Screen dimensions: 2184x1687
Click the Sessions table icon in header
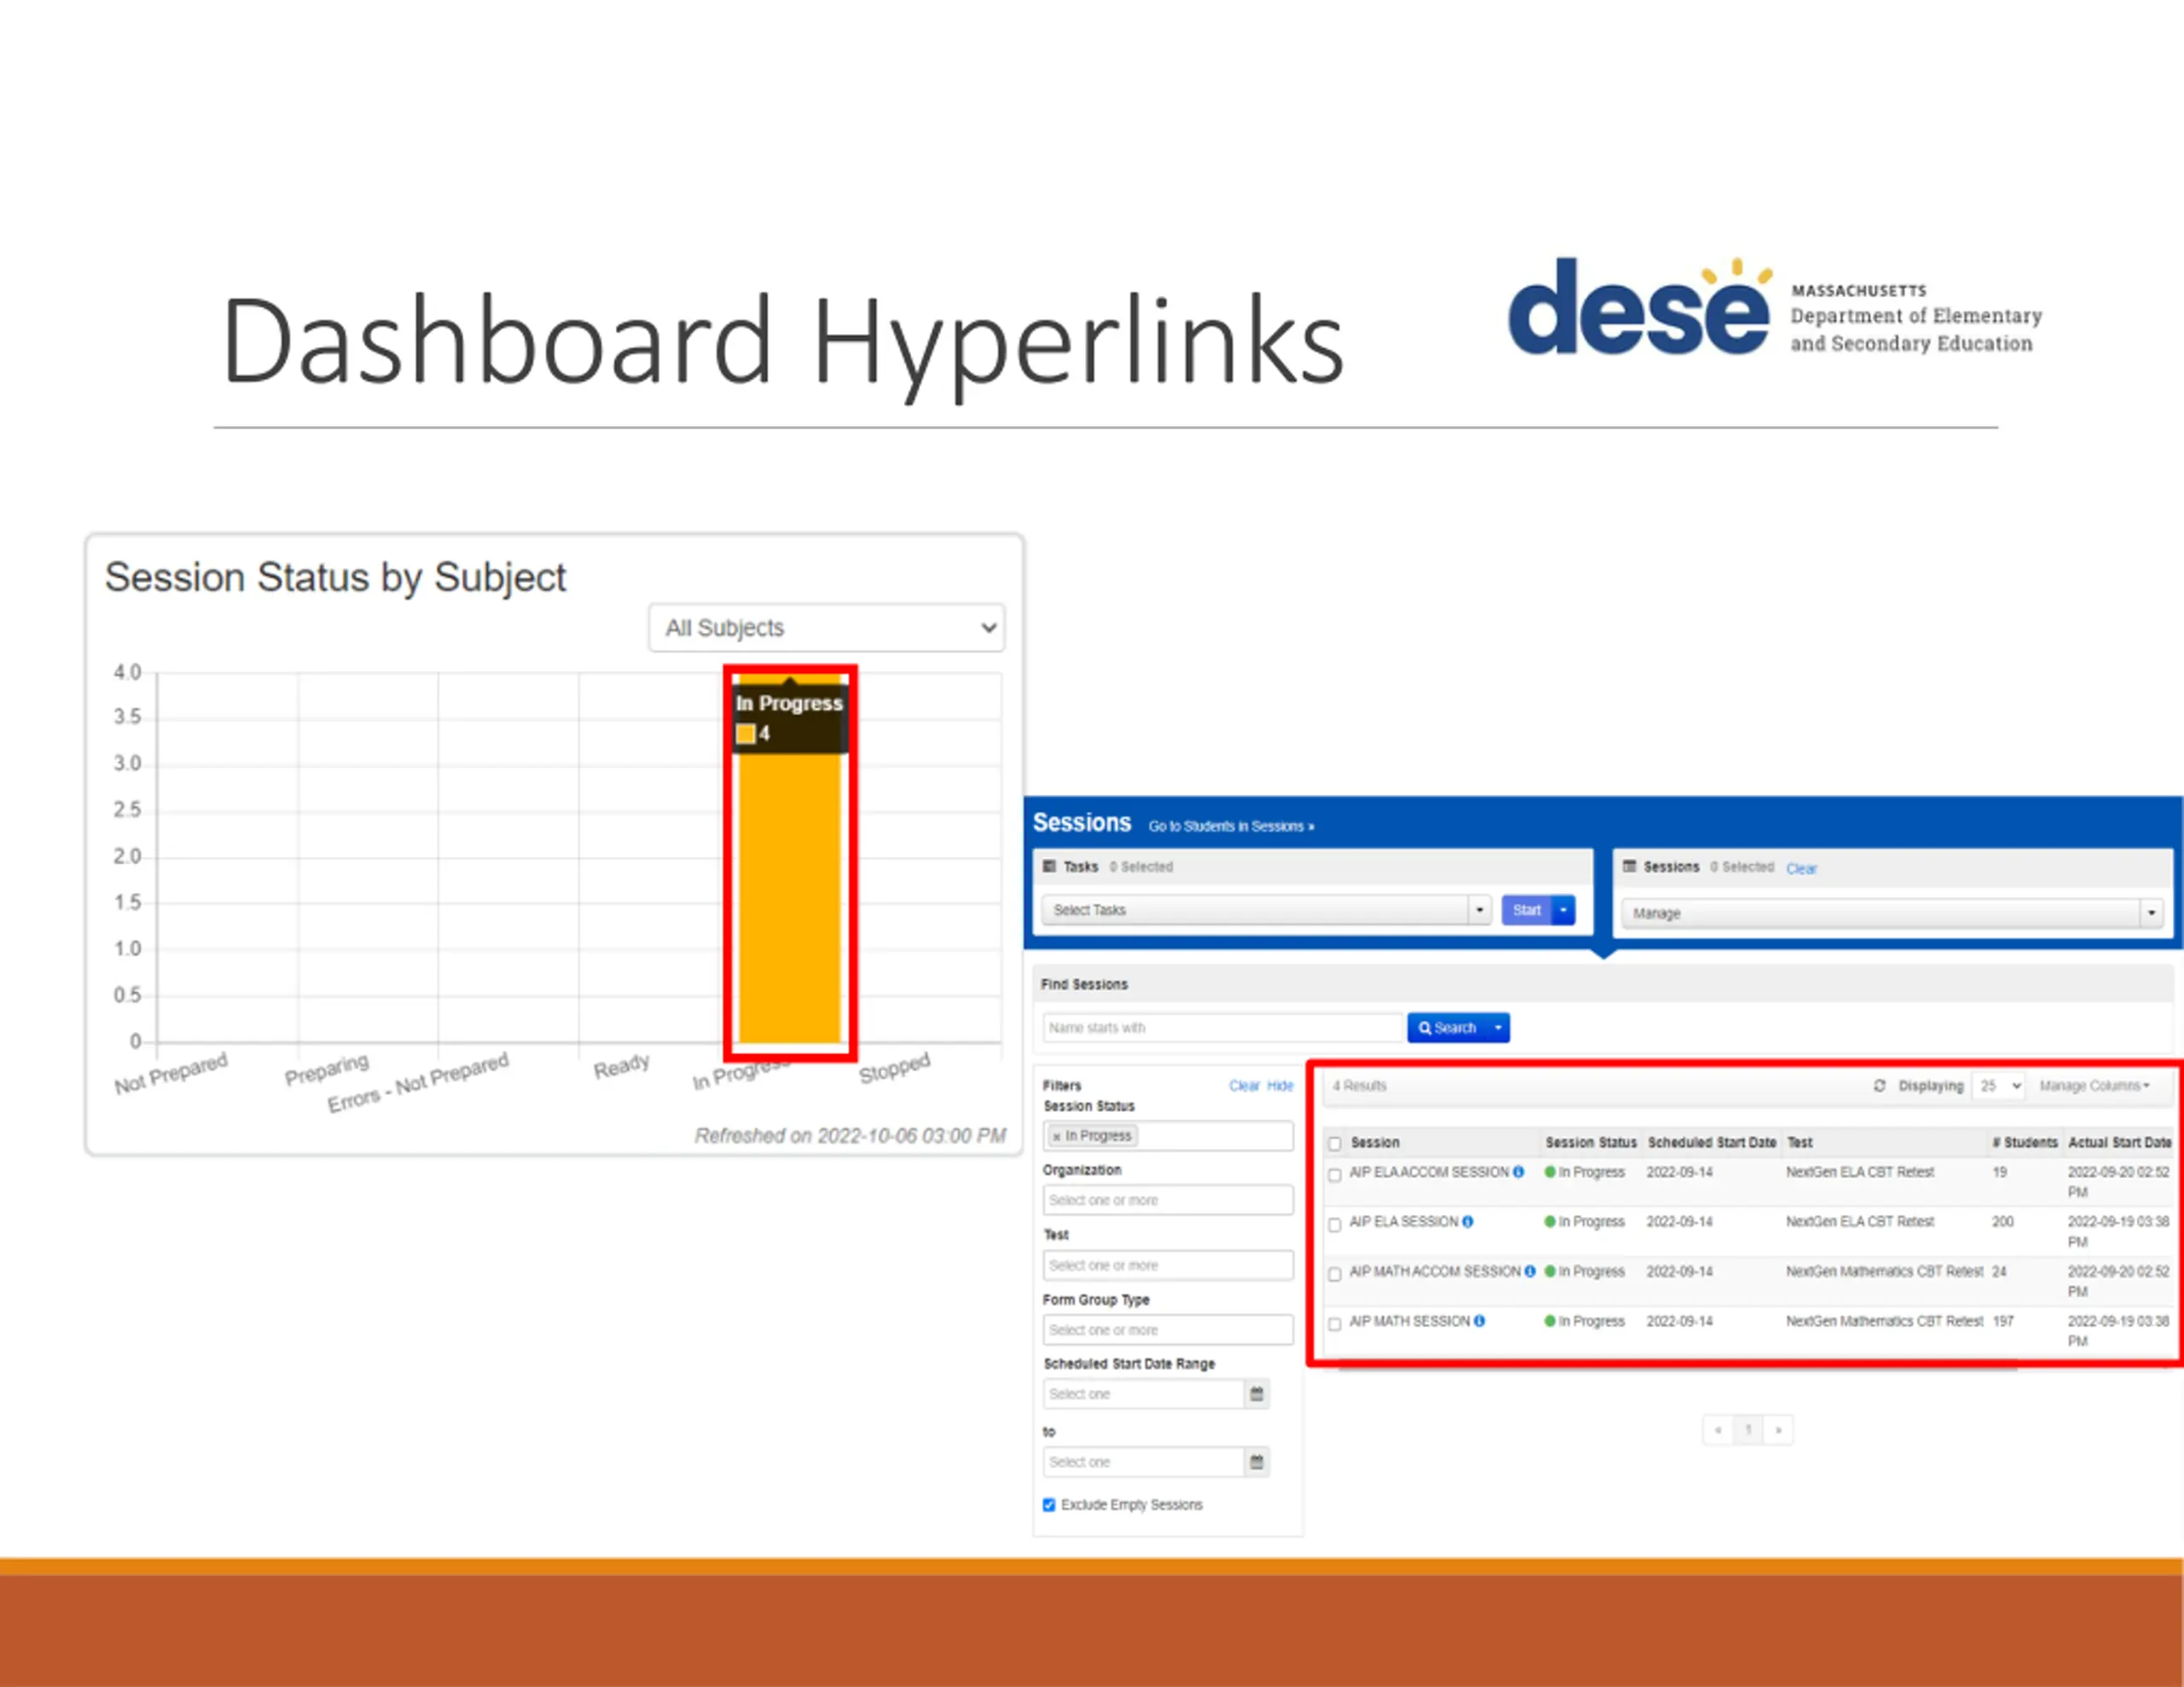coord(1629,866)
